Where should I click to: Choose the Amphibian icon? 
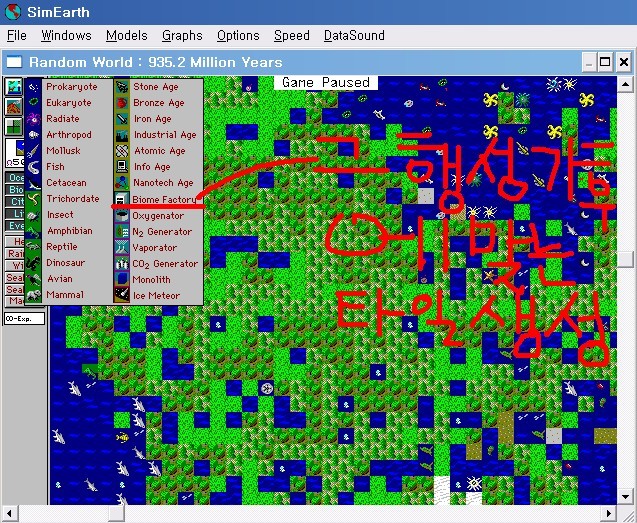(34, 231)
